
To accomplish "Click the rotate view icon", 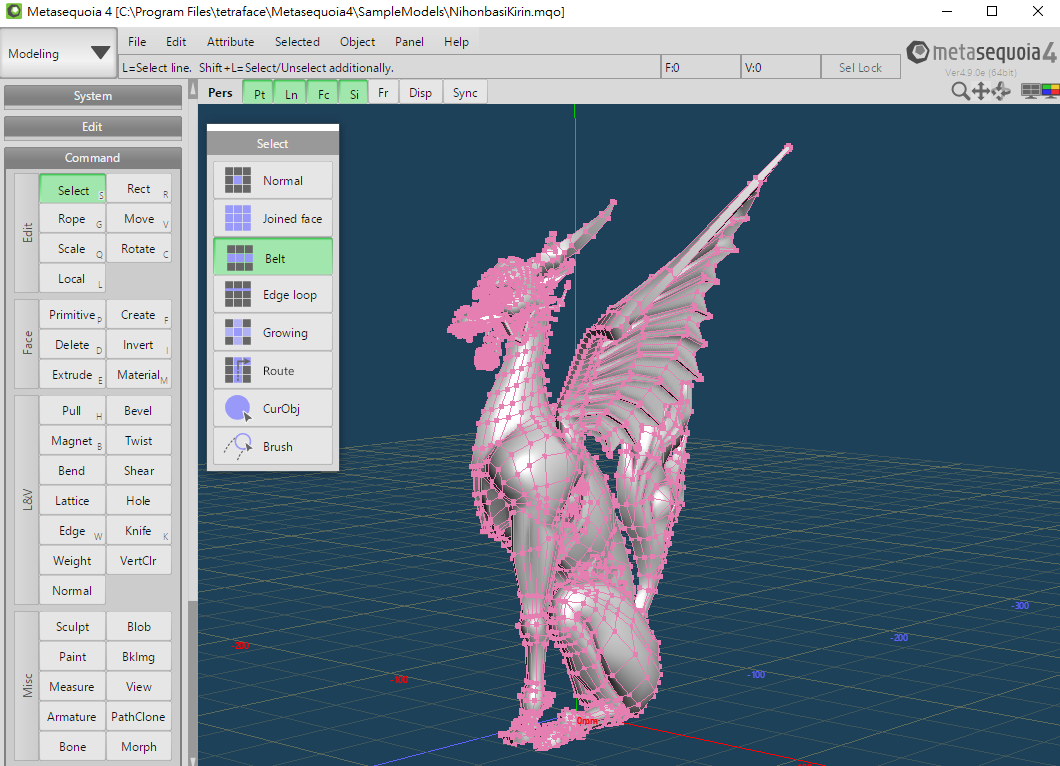I will pos(1000,91).
